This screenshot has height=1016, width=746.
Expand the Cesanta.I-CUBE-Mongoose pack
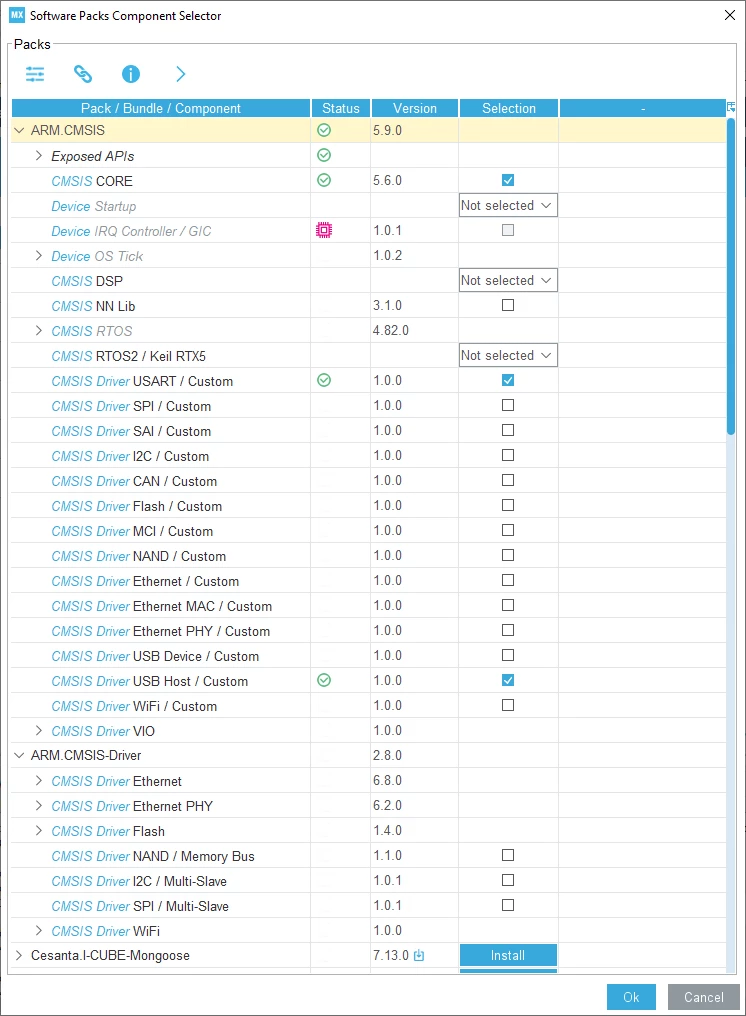(19, 955)
